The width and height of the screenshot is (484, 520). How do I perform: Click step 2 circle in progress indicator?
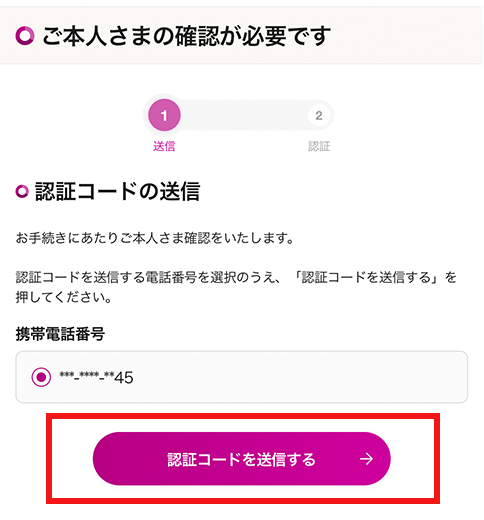pyautogui.click(x=319, y=115)
